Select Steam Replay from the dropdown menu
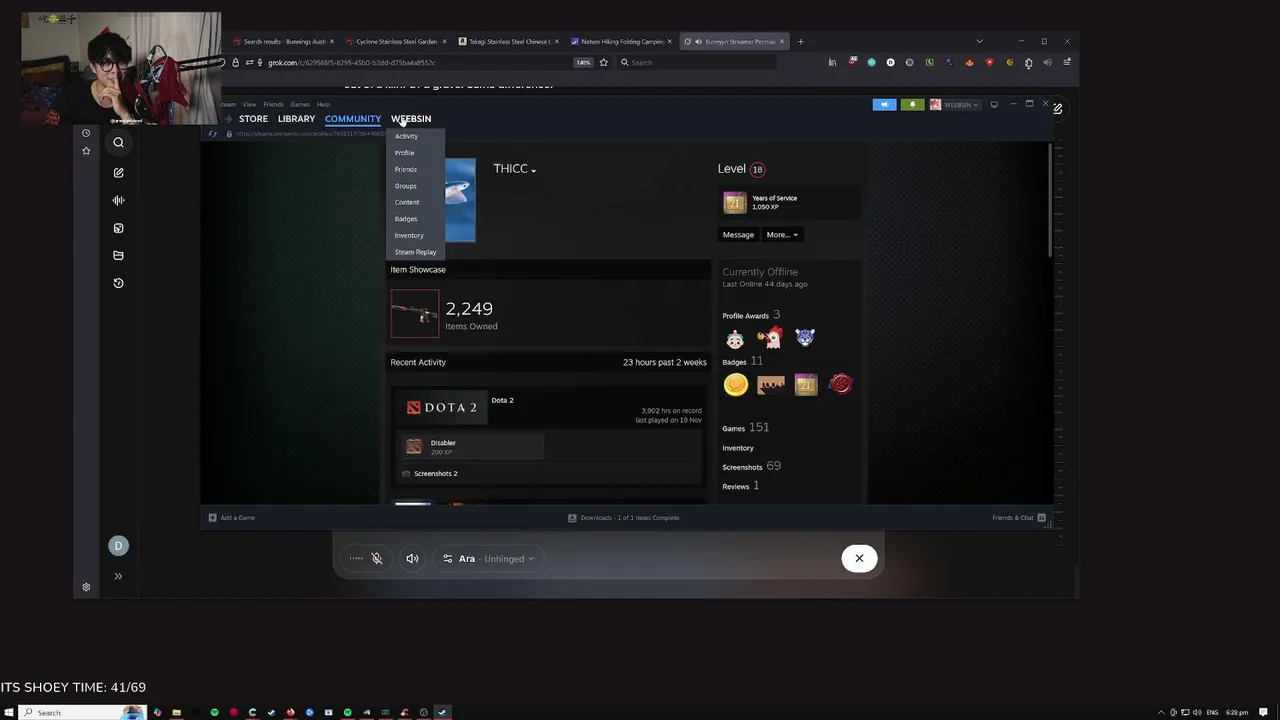 pyautogui.click(x=415, y=252)
